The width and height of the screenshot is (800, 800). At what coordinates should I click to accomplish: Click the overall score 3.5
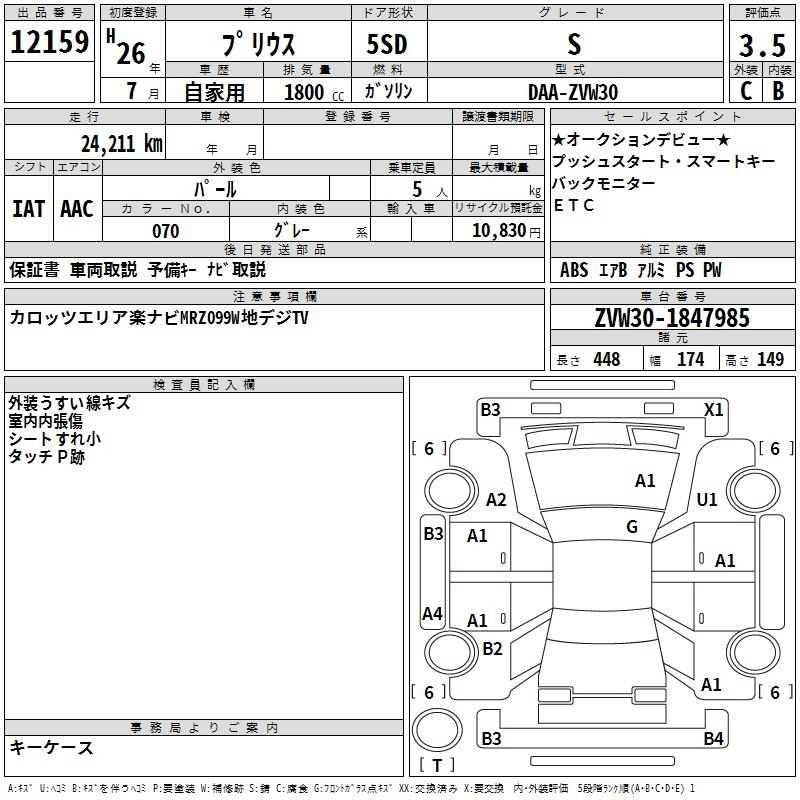(762, 46)
